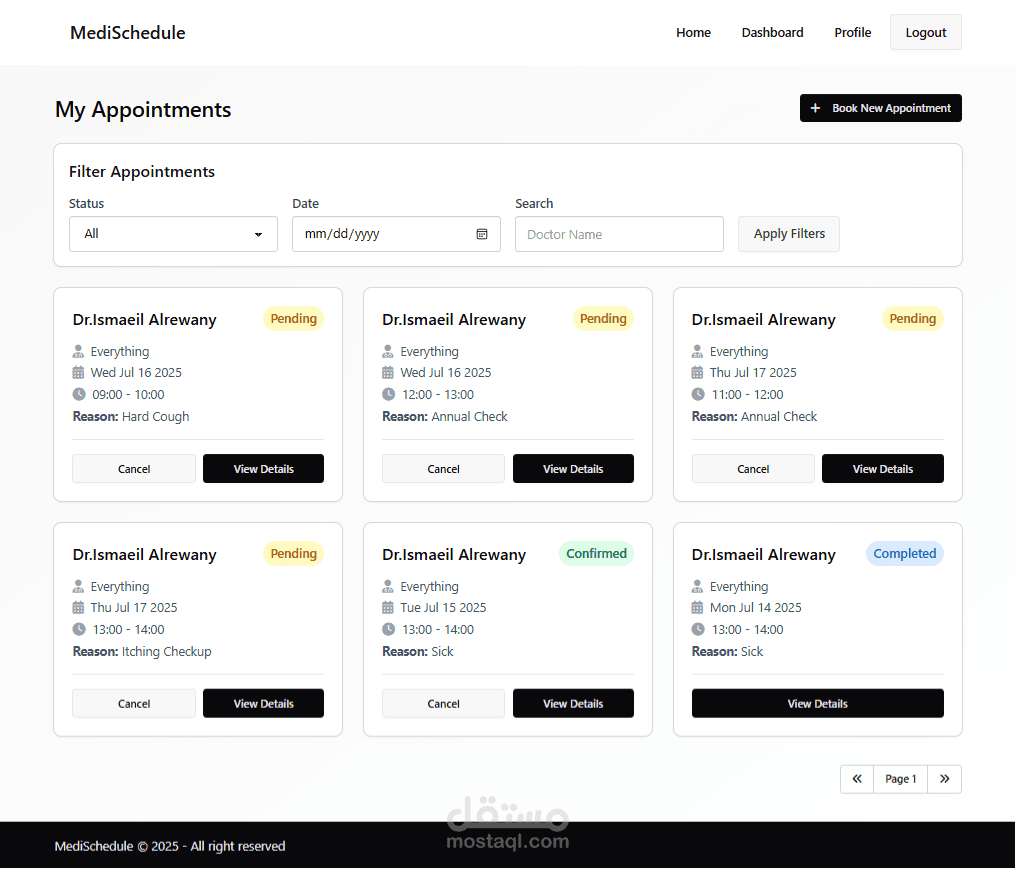This screenshot has width=1016, height=869.
Task: View details of the Itching Checkup appointment
Action: [263, 703]
